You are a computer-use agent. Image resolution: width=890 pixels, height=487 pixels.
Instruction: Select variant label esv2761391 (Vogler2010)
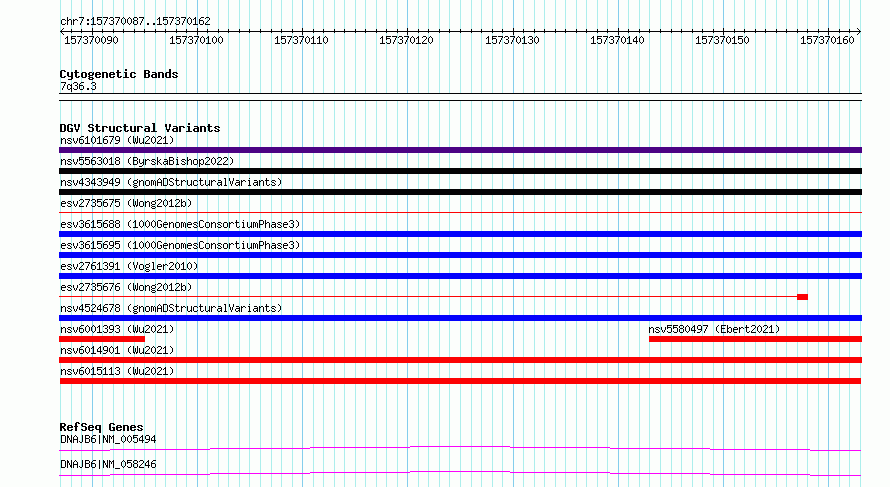point(129,266)
